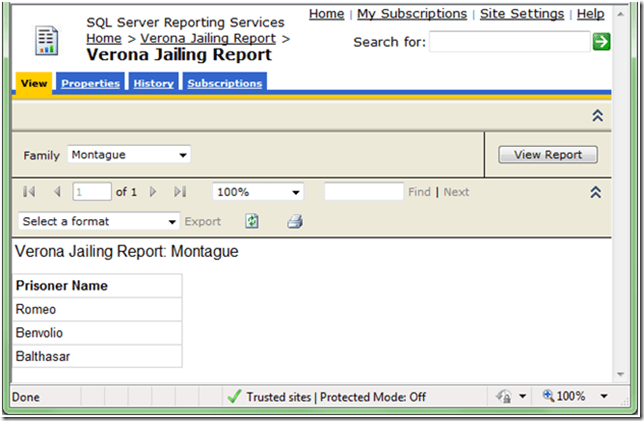The width and height of the screenshot is (644, 421).
Task: Go to next report page
Action: click(x=153, y=192)
